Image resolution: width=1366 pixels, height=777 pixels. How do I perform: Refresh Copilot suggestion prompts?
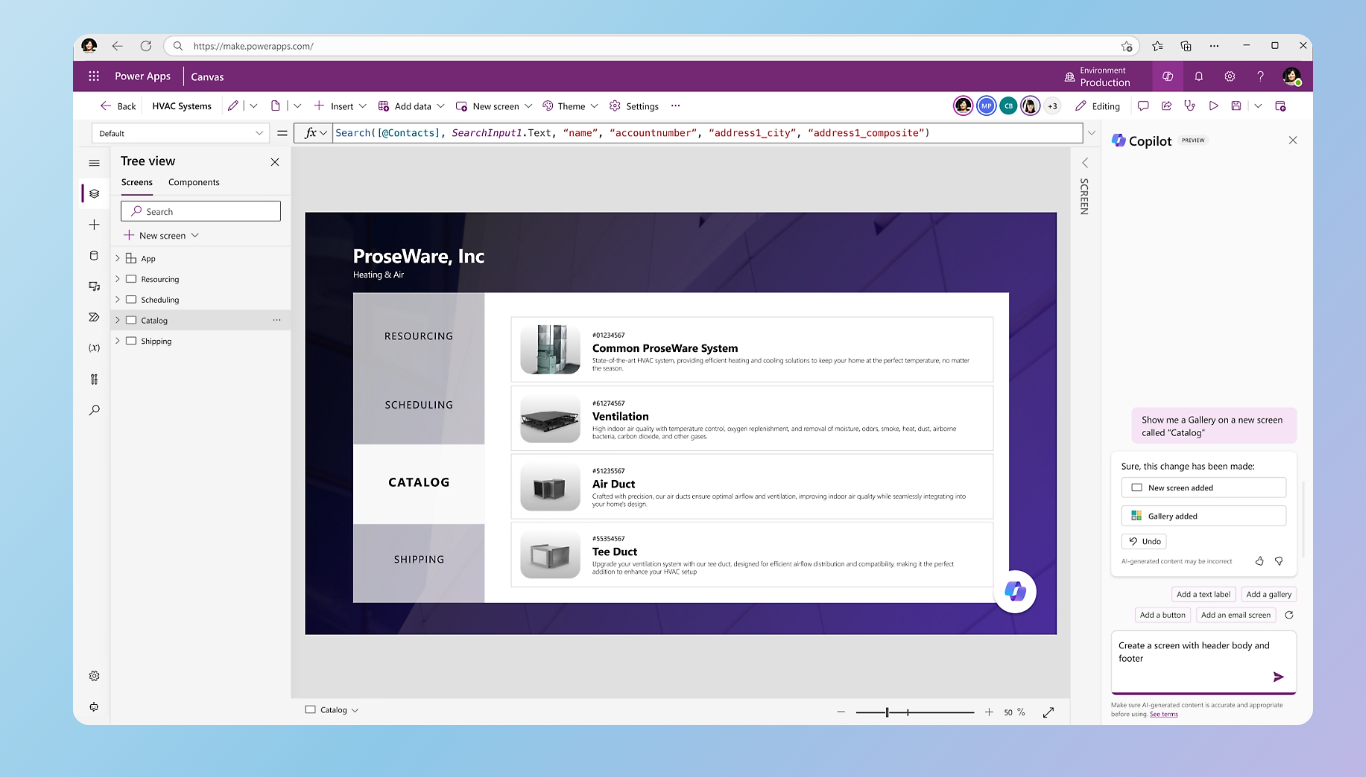coord(1289,615)
